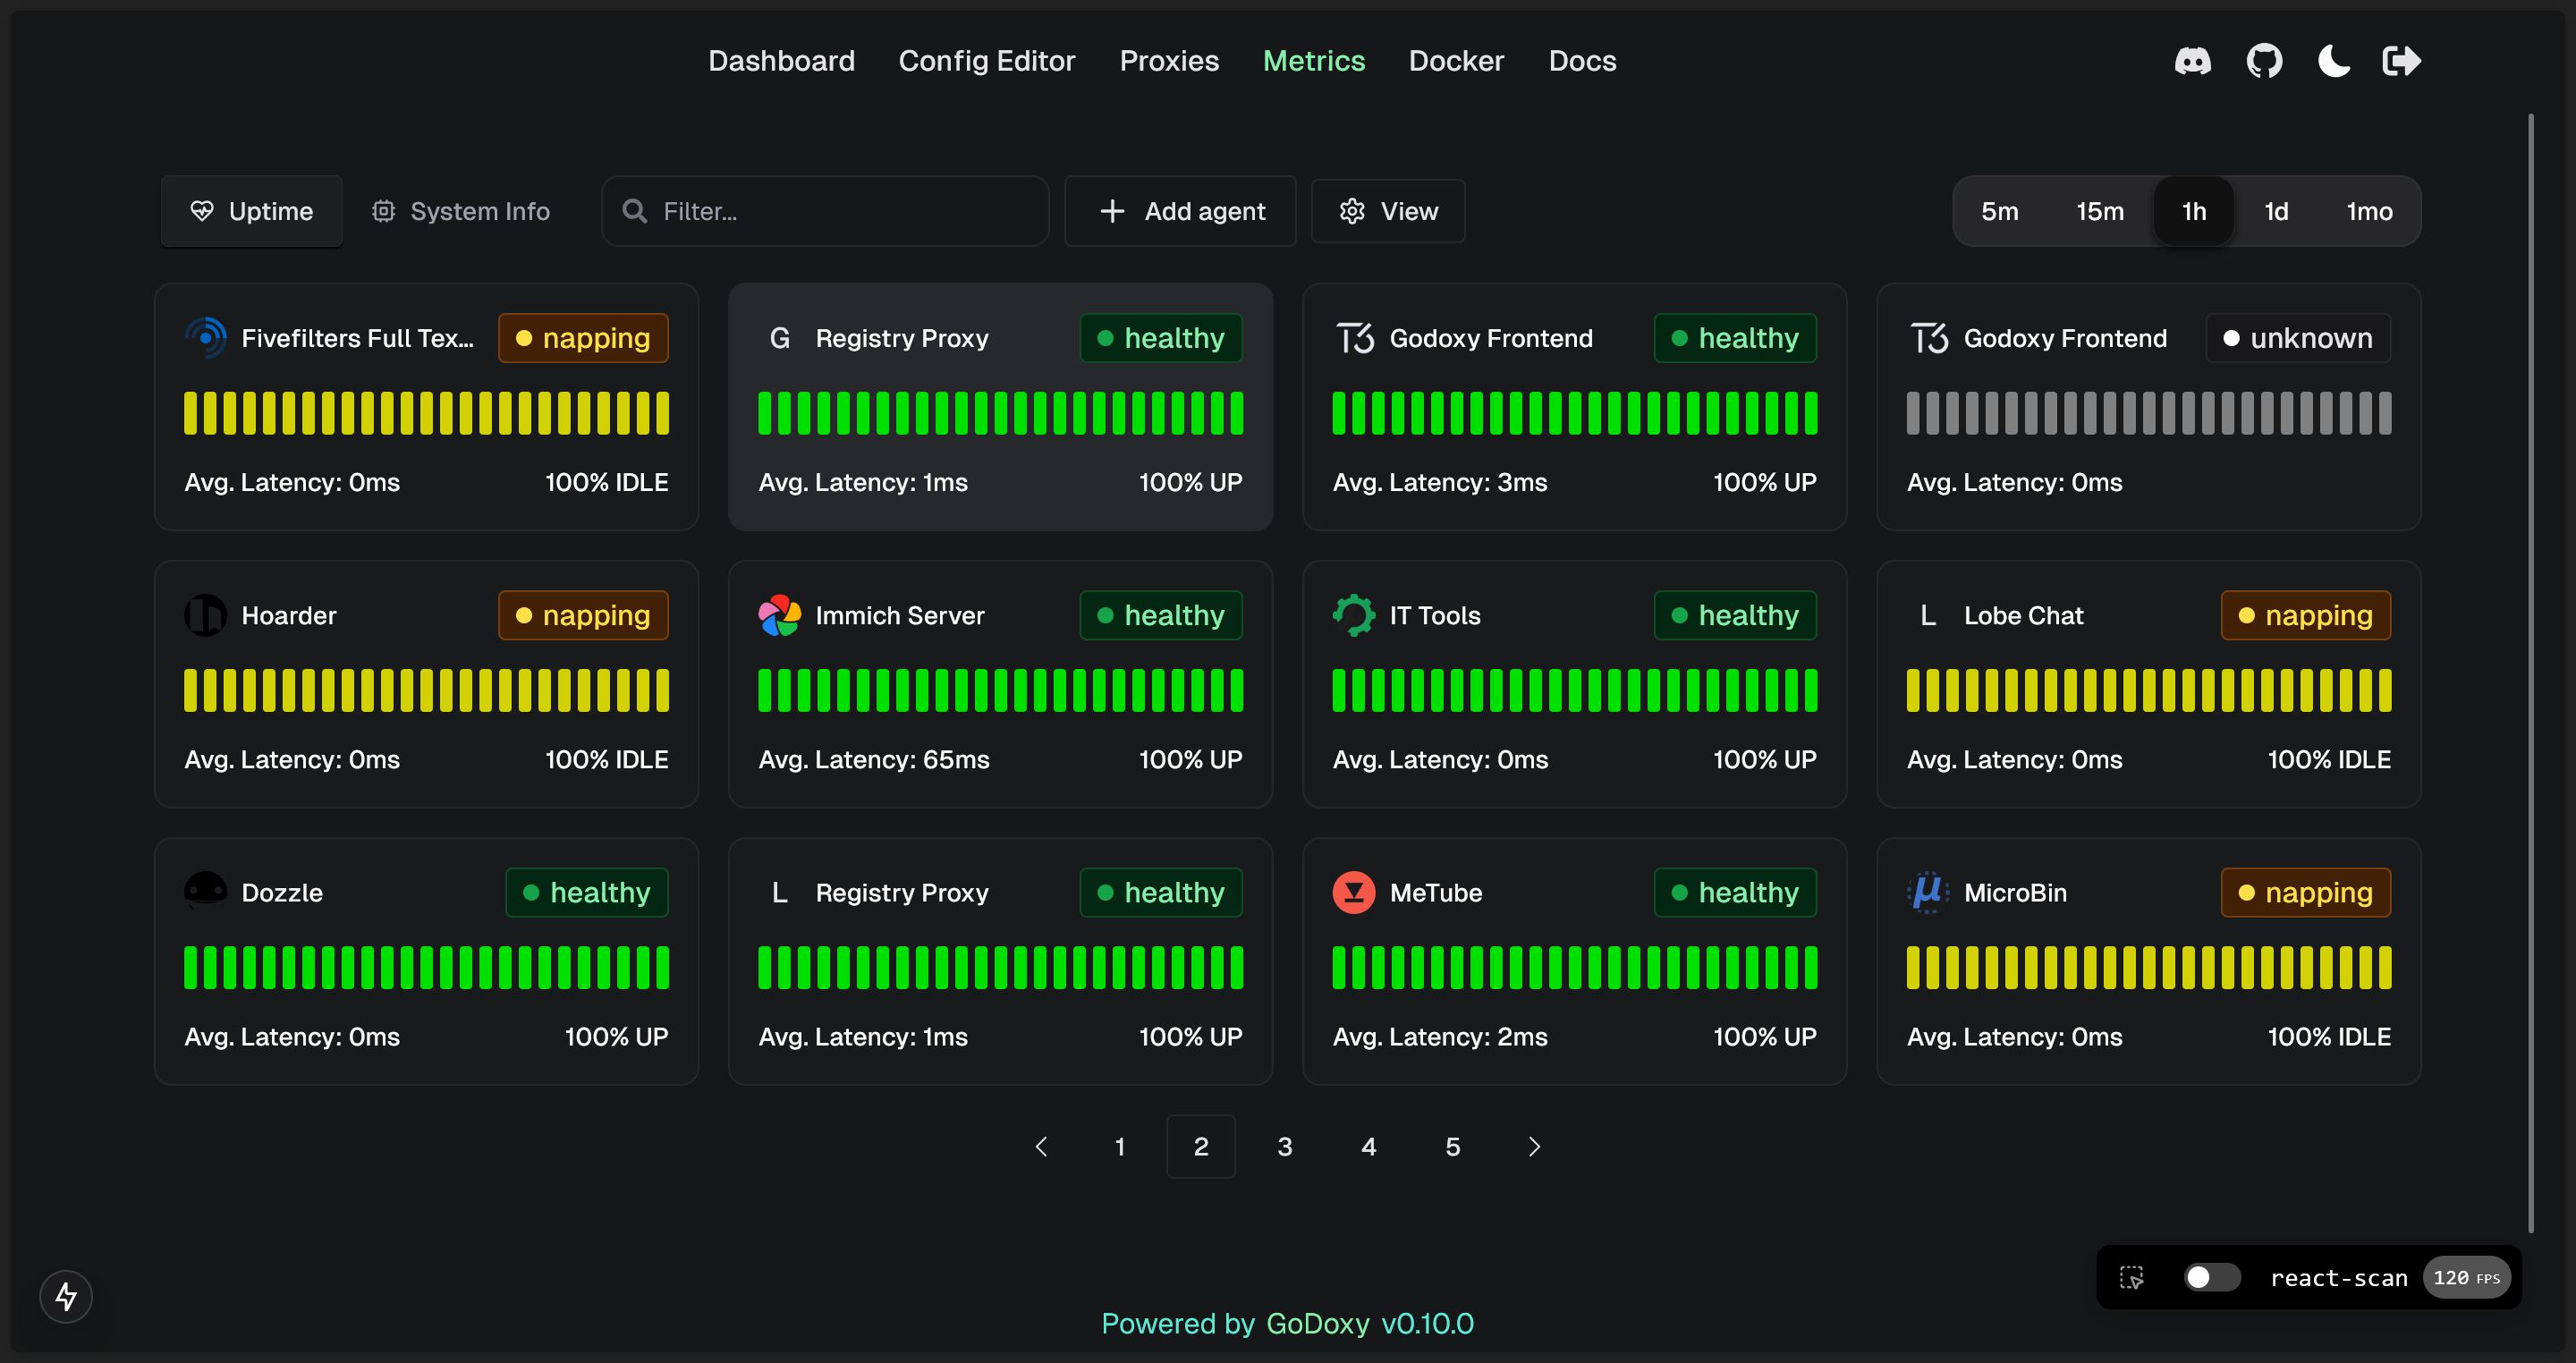The image size is (2576, 1363).
Task: Click inside the Filter search field
Action: pos(824,211)
